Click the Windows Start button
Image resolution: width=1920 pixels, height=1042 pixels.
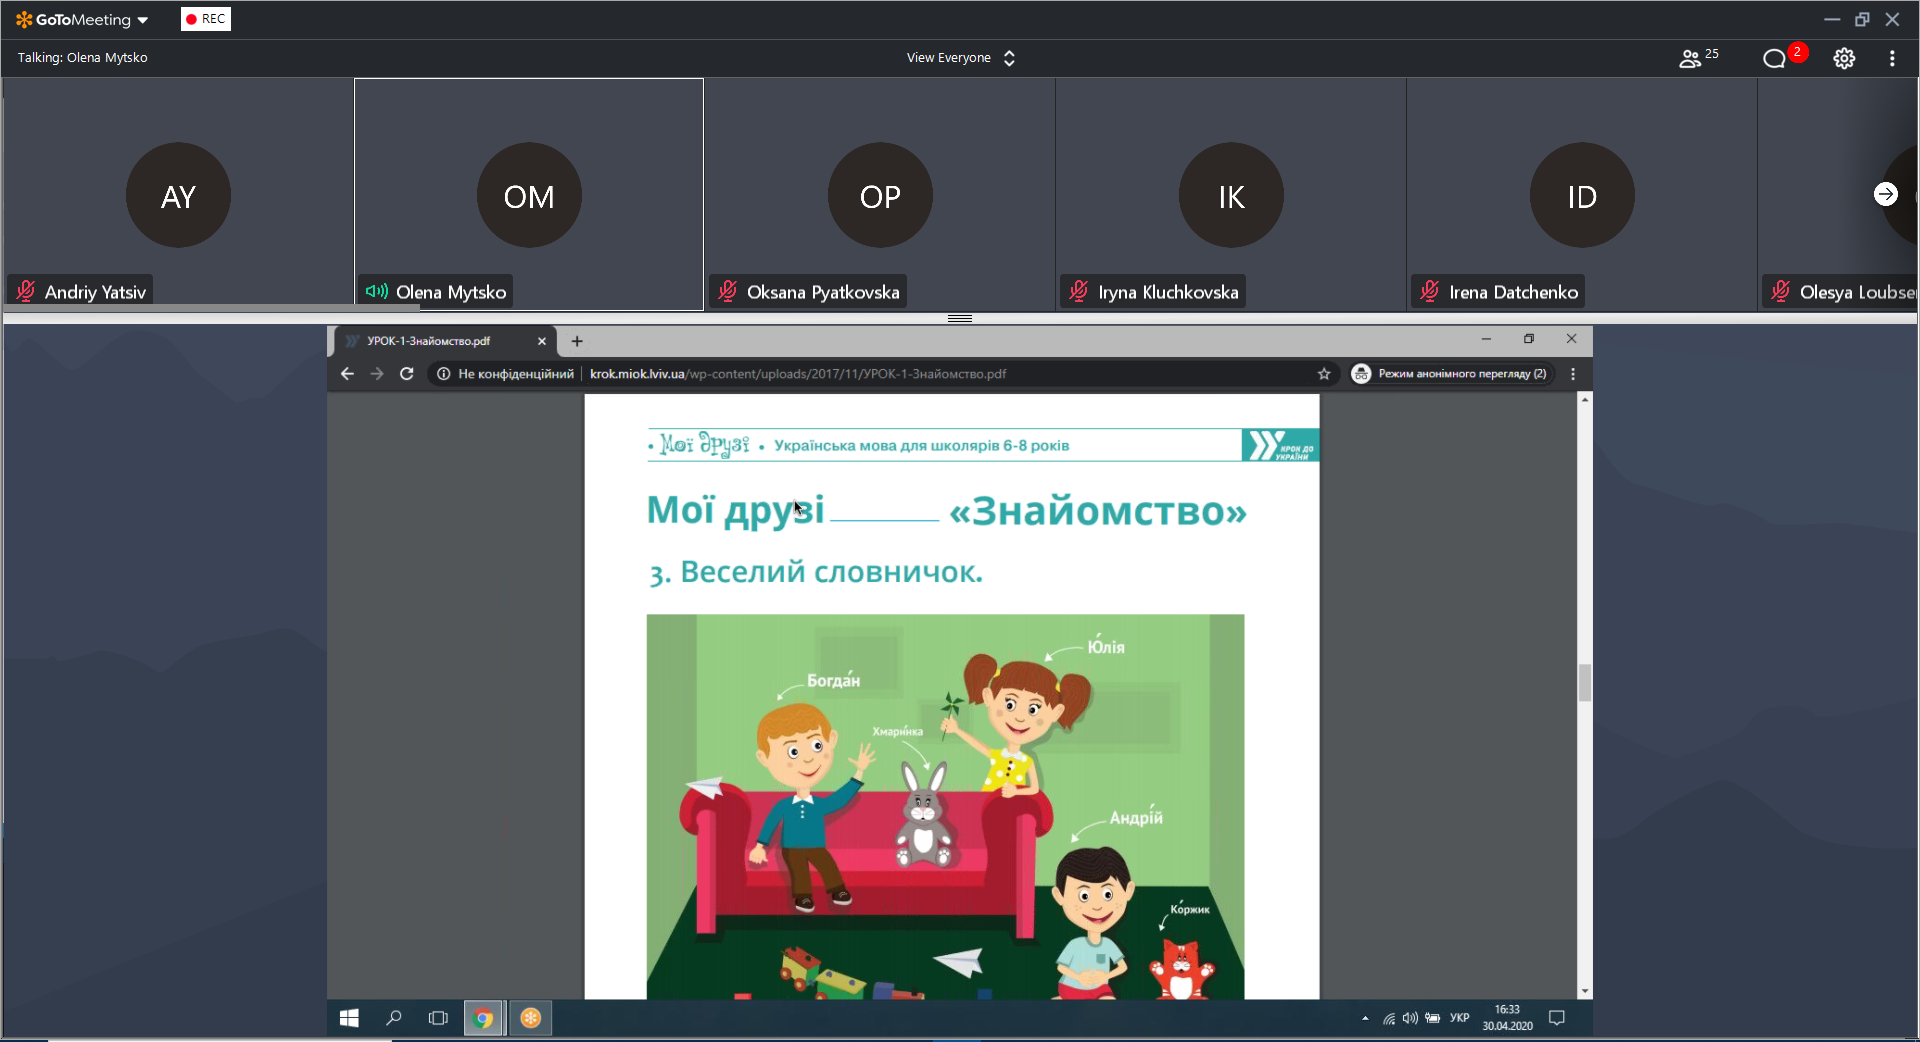(x=349, y=1018)
